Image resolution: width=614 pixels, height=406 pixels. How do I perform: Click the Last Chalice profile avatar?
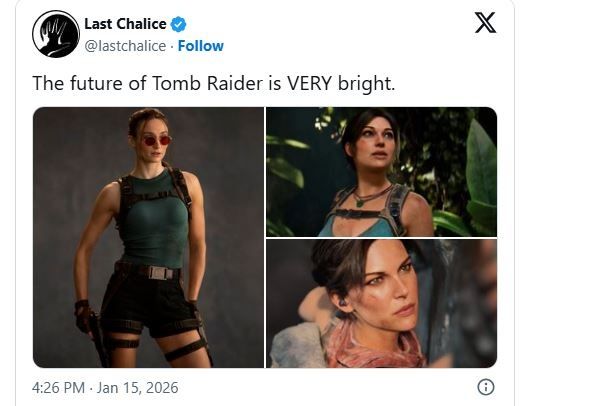(55, 34)
